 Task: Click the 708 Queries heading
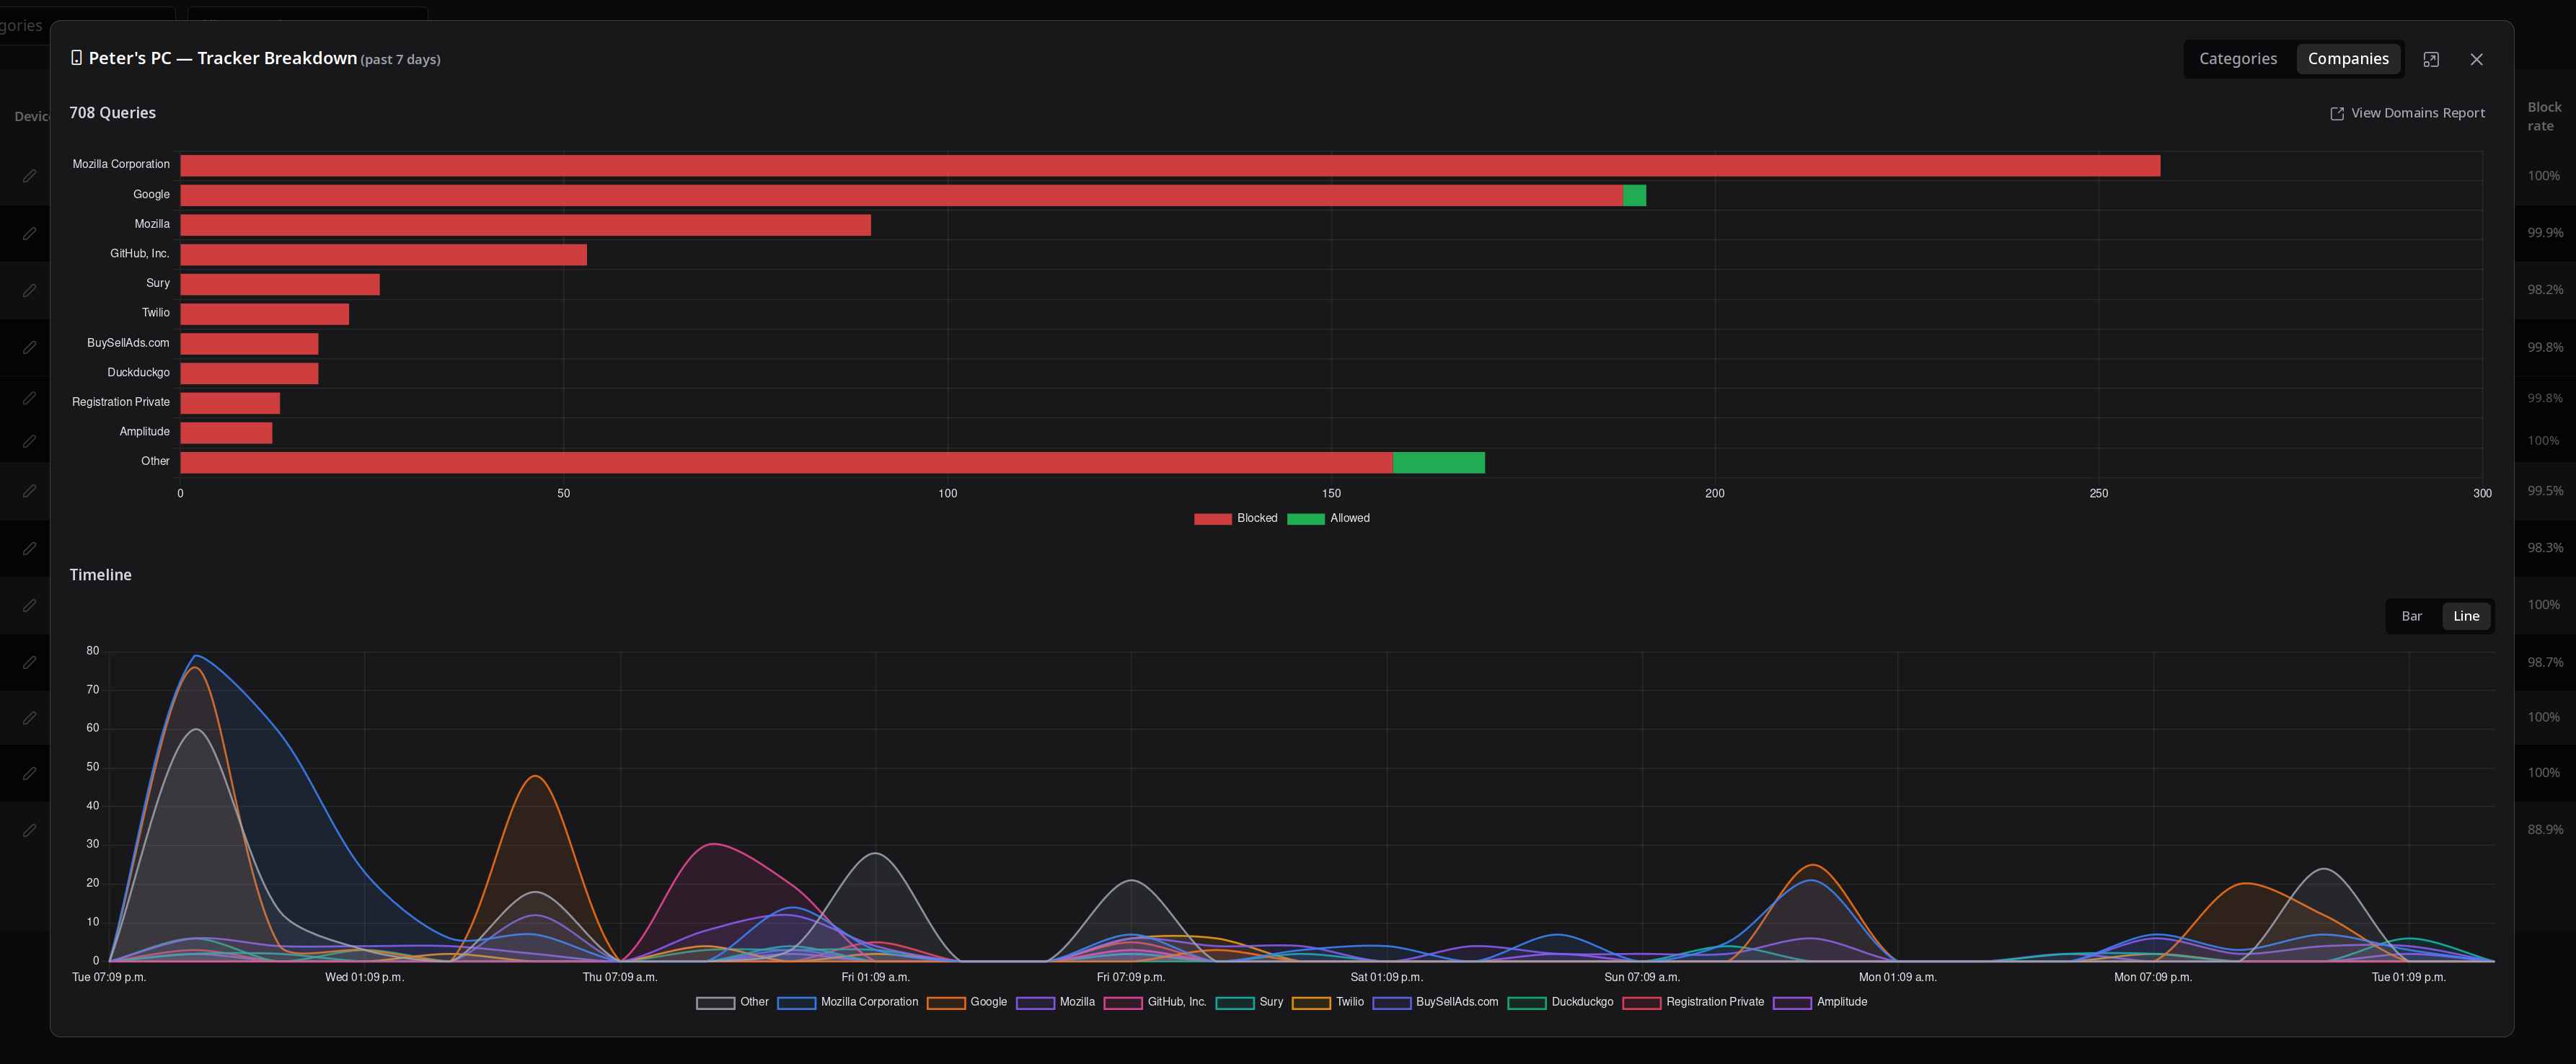(x=112, y=113)
